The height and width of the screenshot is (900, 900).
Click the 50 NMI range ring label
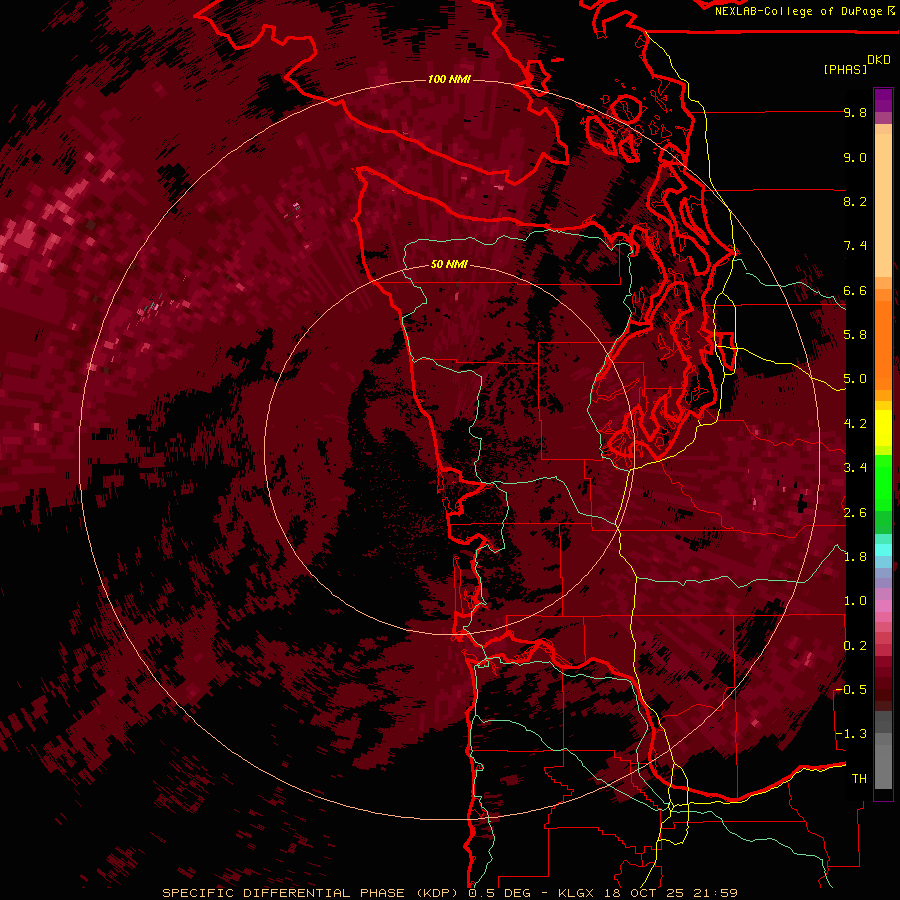click(x=449, y=265)
